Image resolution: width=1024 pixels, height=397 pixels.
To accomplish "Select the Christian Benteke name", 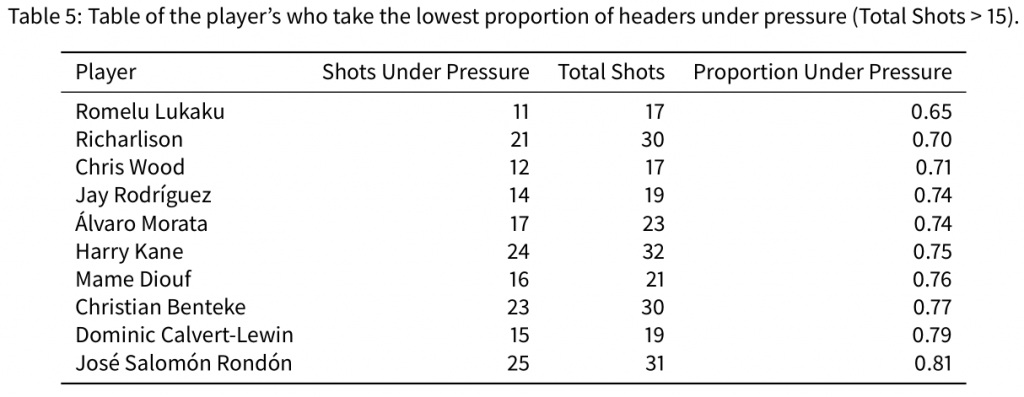I will click(x=161, y=307).
